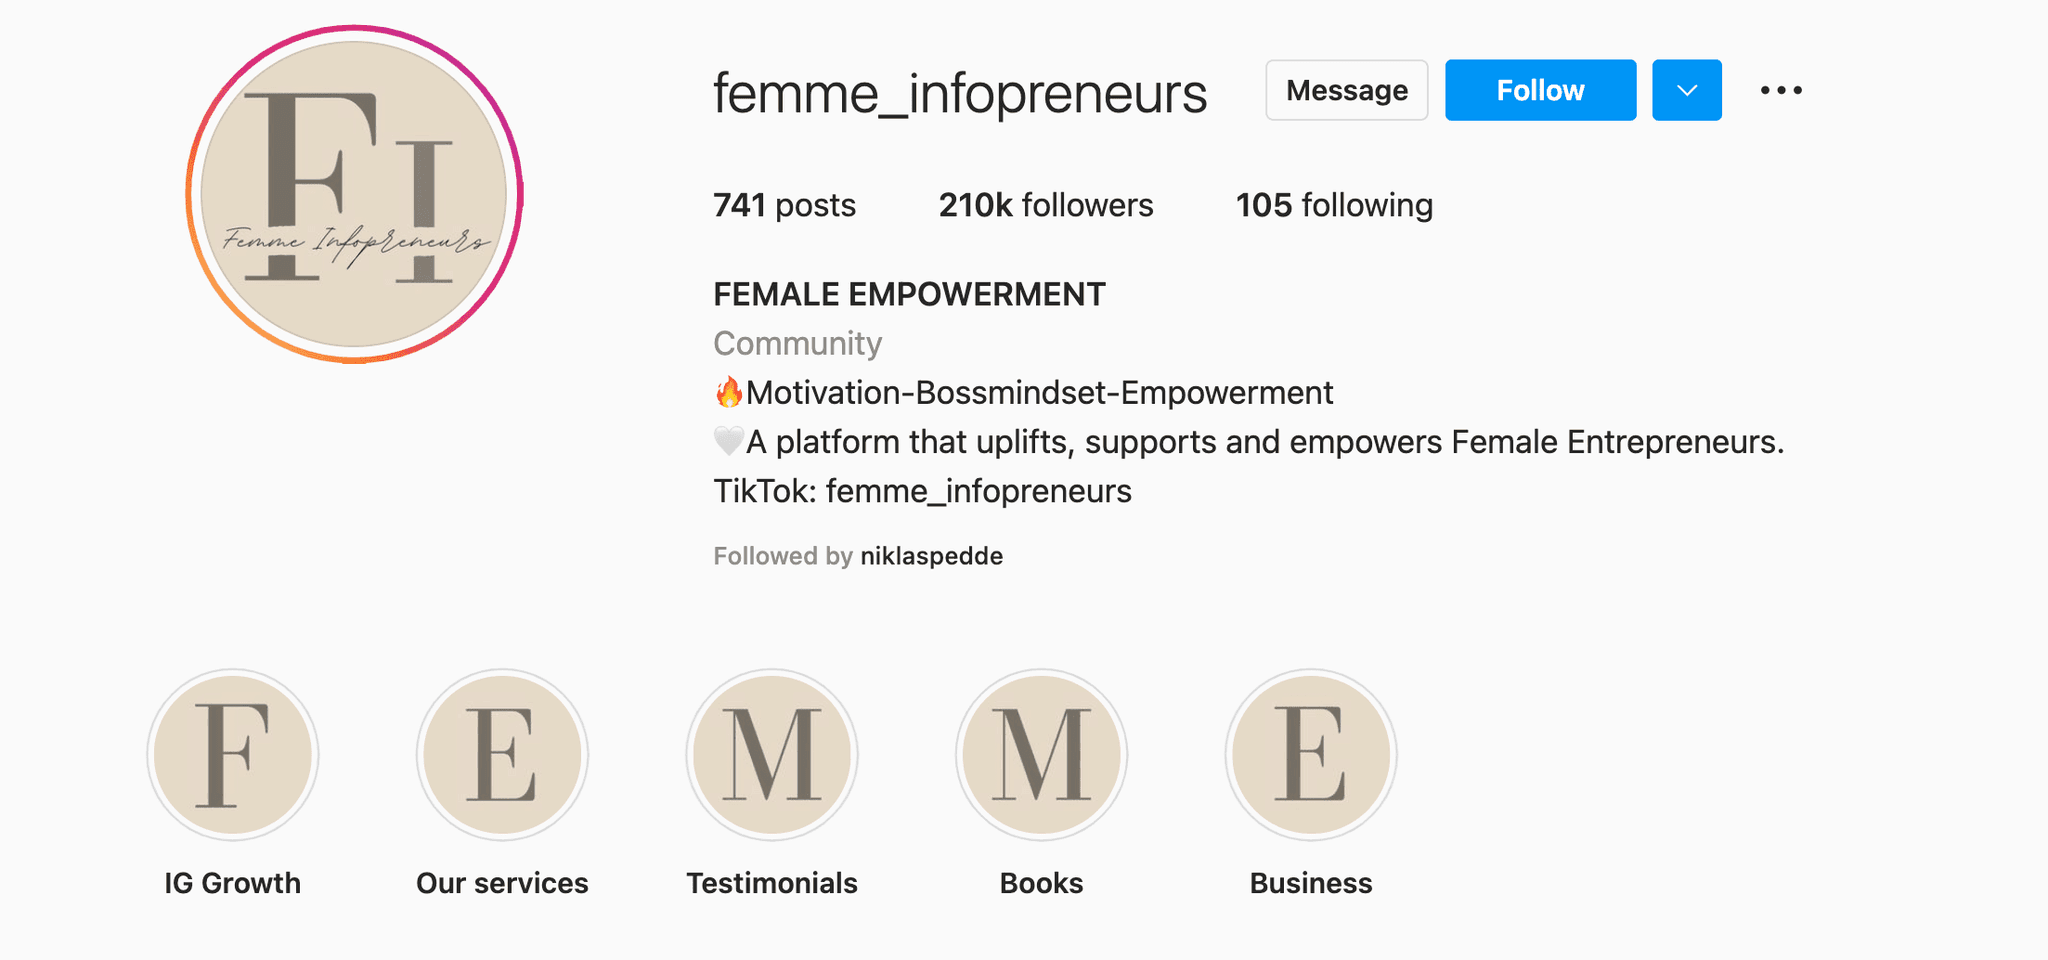Click the blue Follow button
This screenshot has width=2048, height=960.
pyautogui.click(x=1540, y=90)
